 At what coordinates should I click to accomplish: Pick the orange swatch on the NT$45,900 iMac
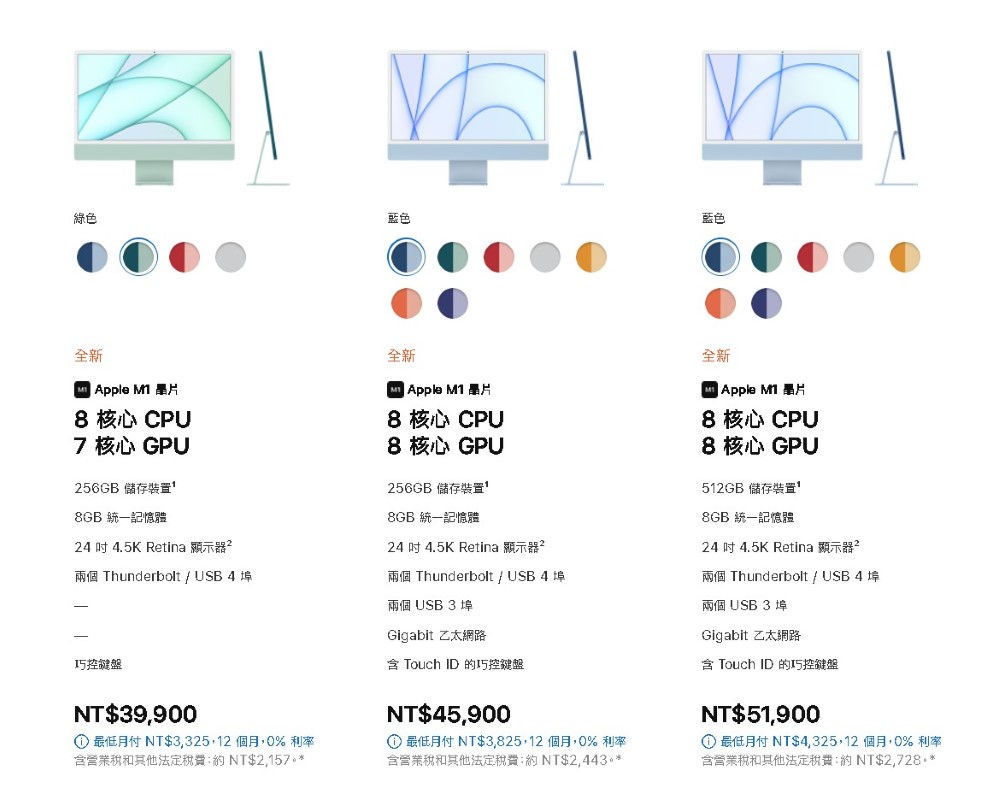406,303
